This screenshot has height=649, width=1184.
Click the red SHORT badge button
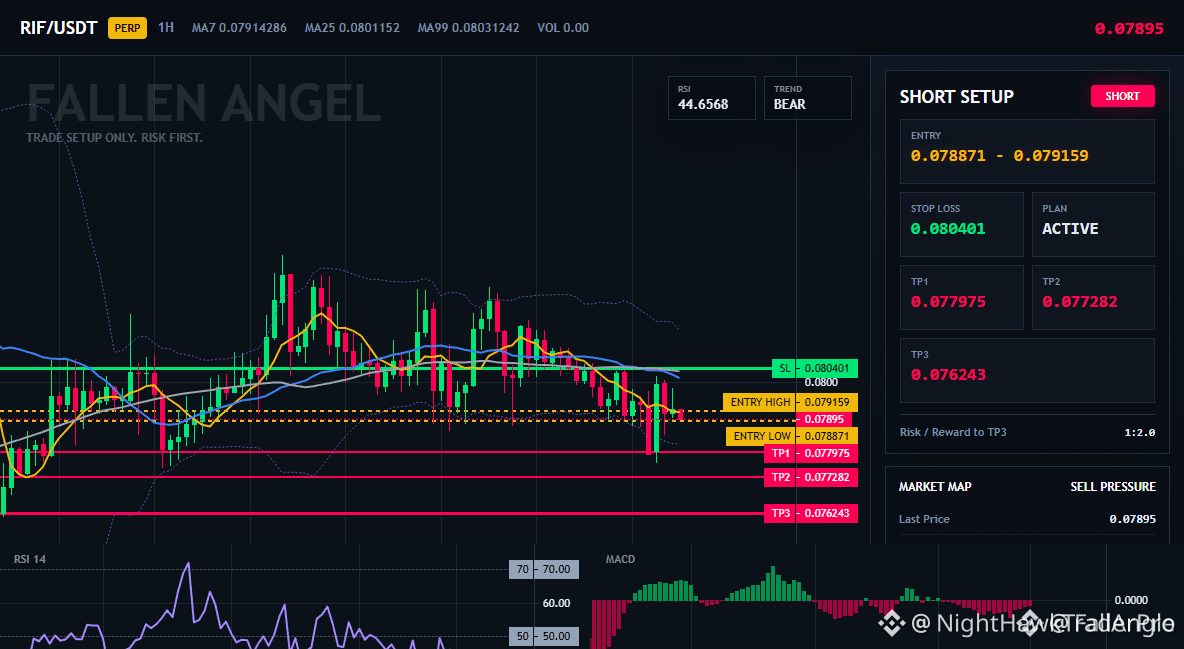pyautogui.click(x=1122, y=96)
